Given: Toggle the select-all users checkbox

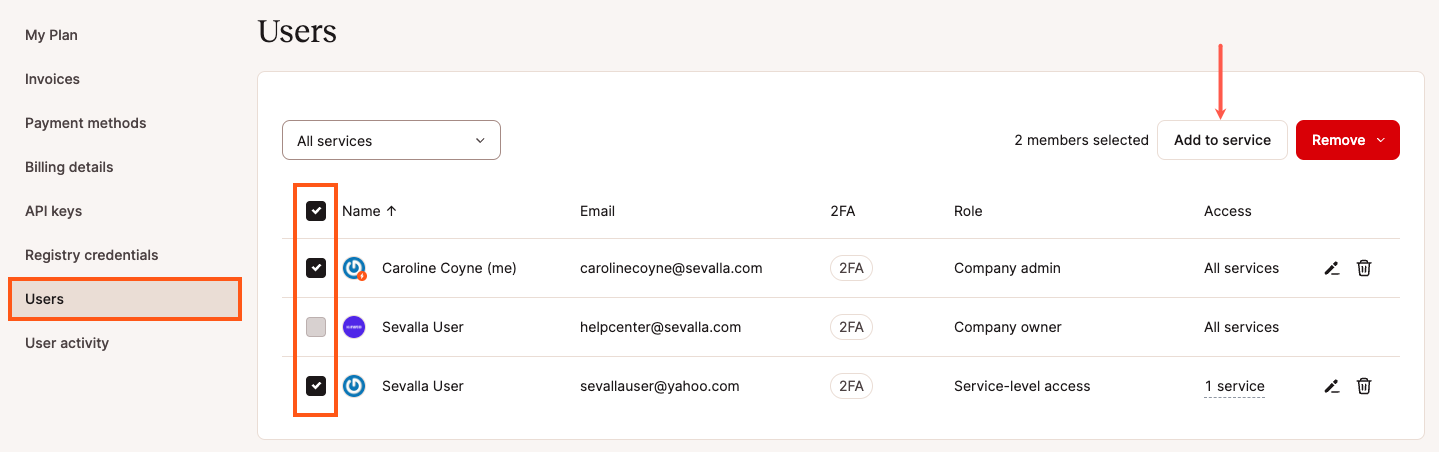Looking at the screenshot, I should click(x=316, y=211).
